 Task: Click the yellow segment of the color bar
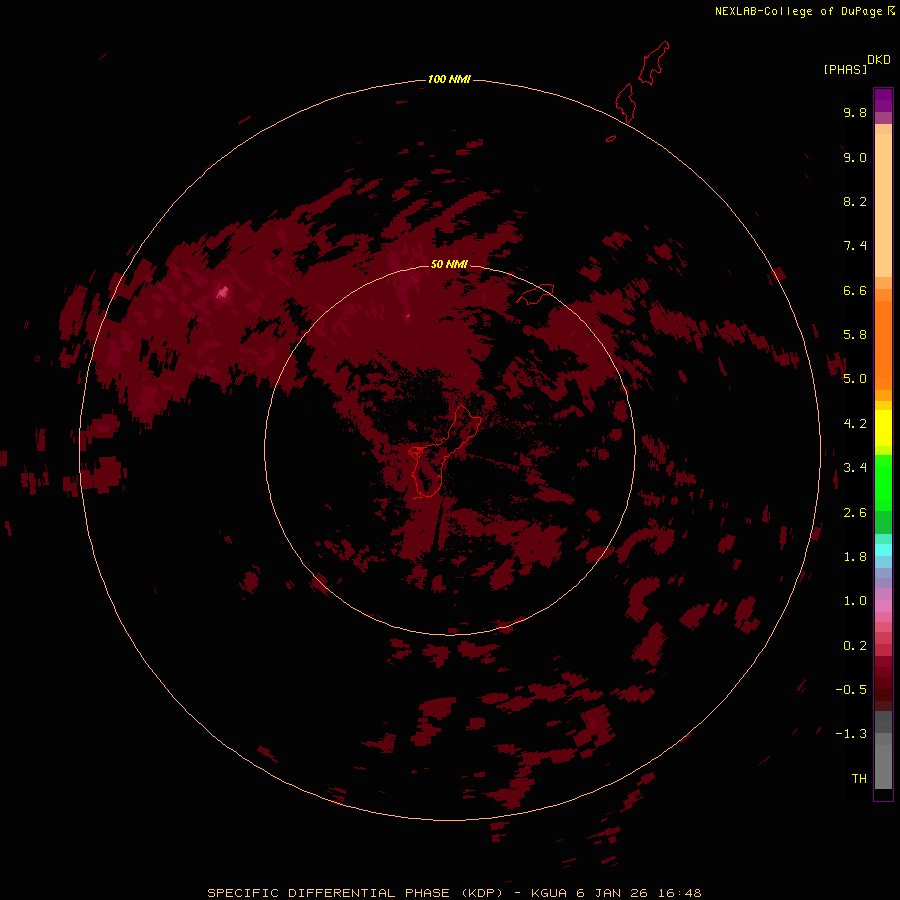click(x=883, y=428)
